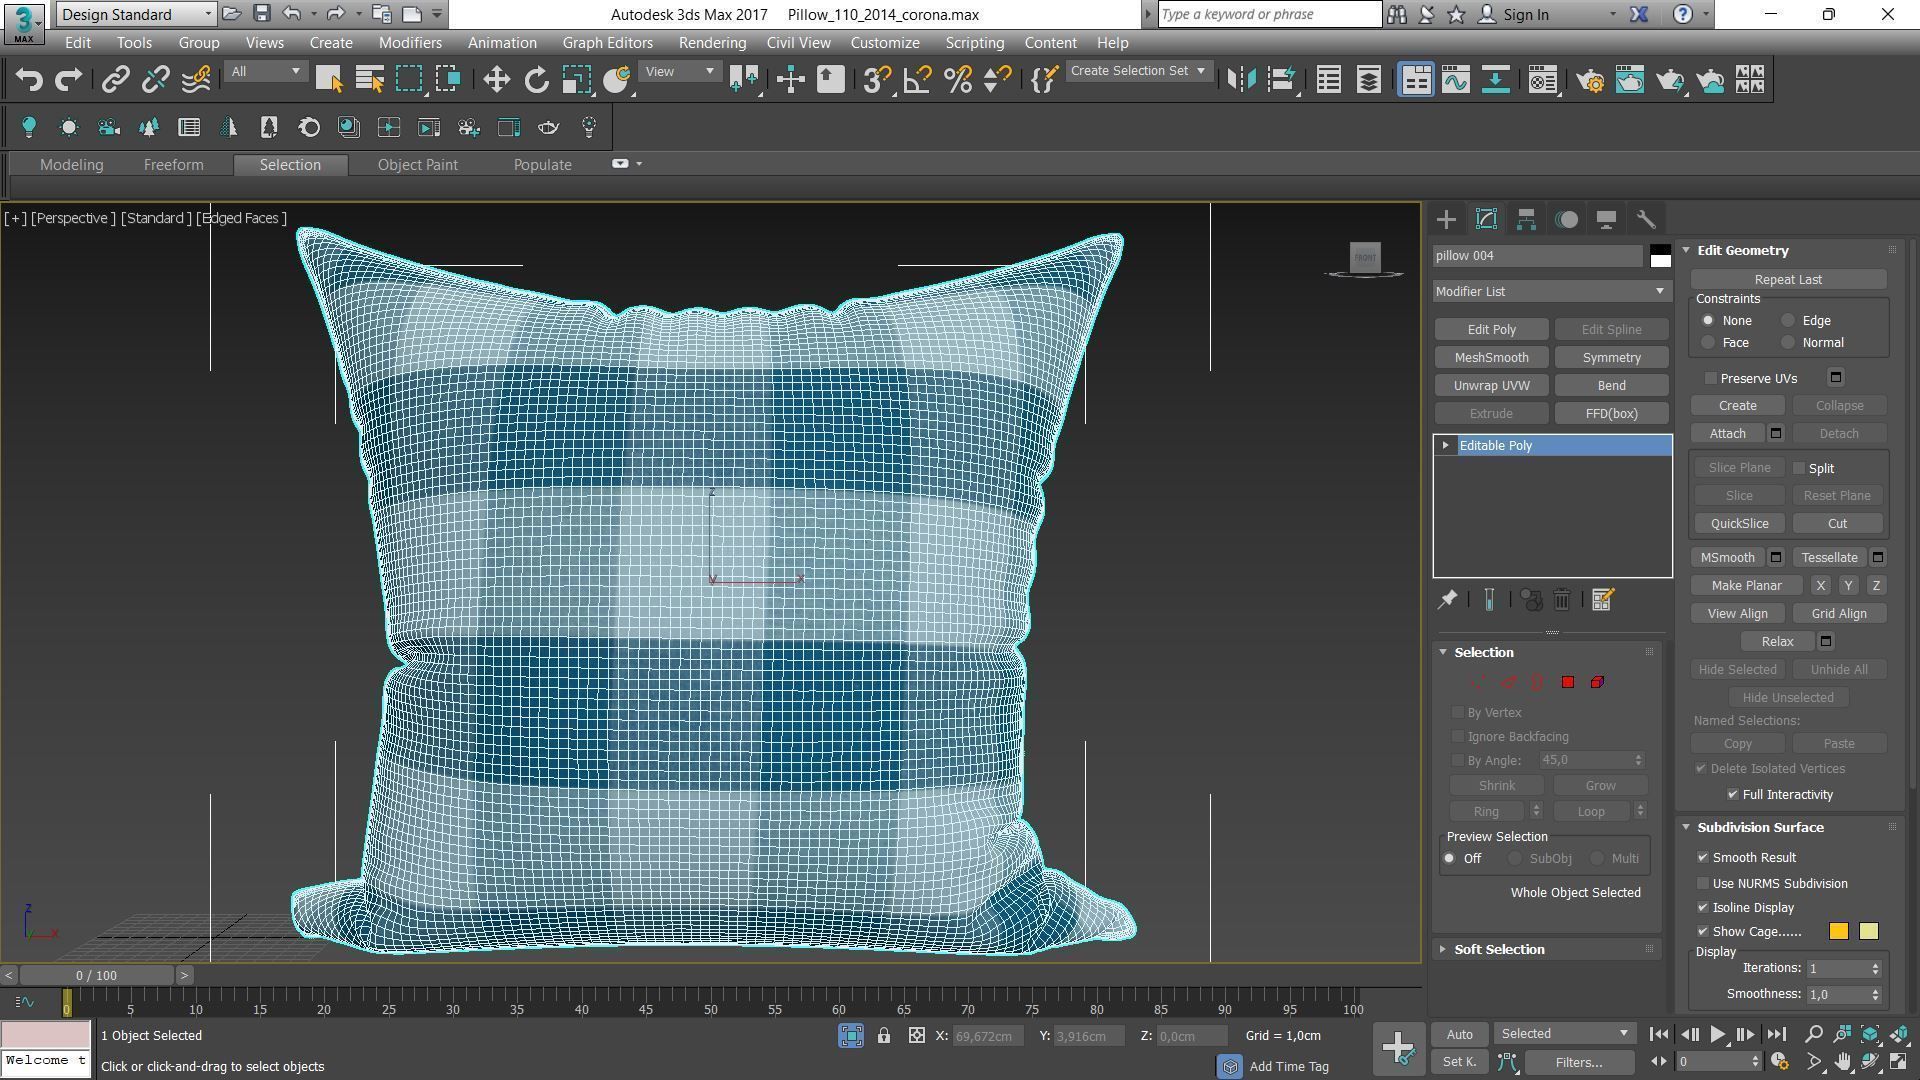Open View reference coordinate dropdown

tap(679, 72)
